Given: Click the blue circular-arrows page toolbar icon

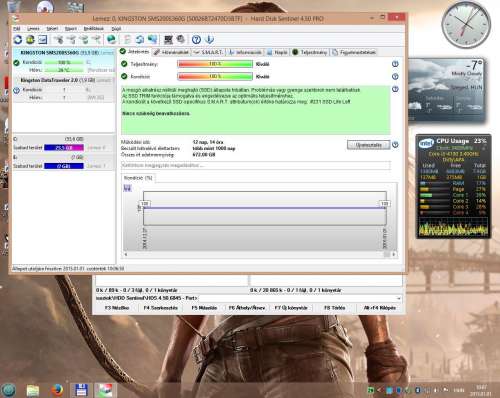Looking at the screenshot, I should 140,40.
